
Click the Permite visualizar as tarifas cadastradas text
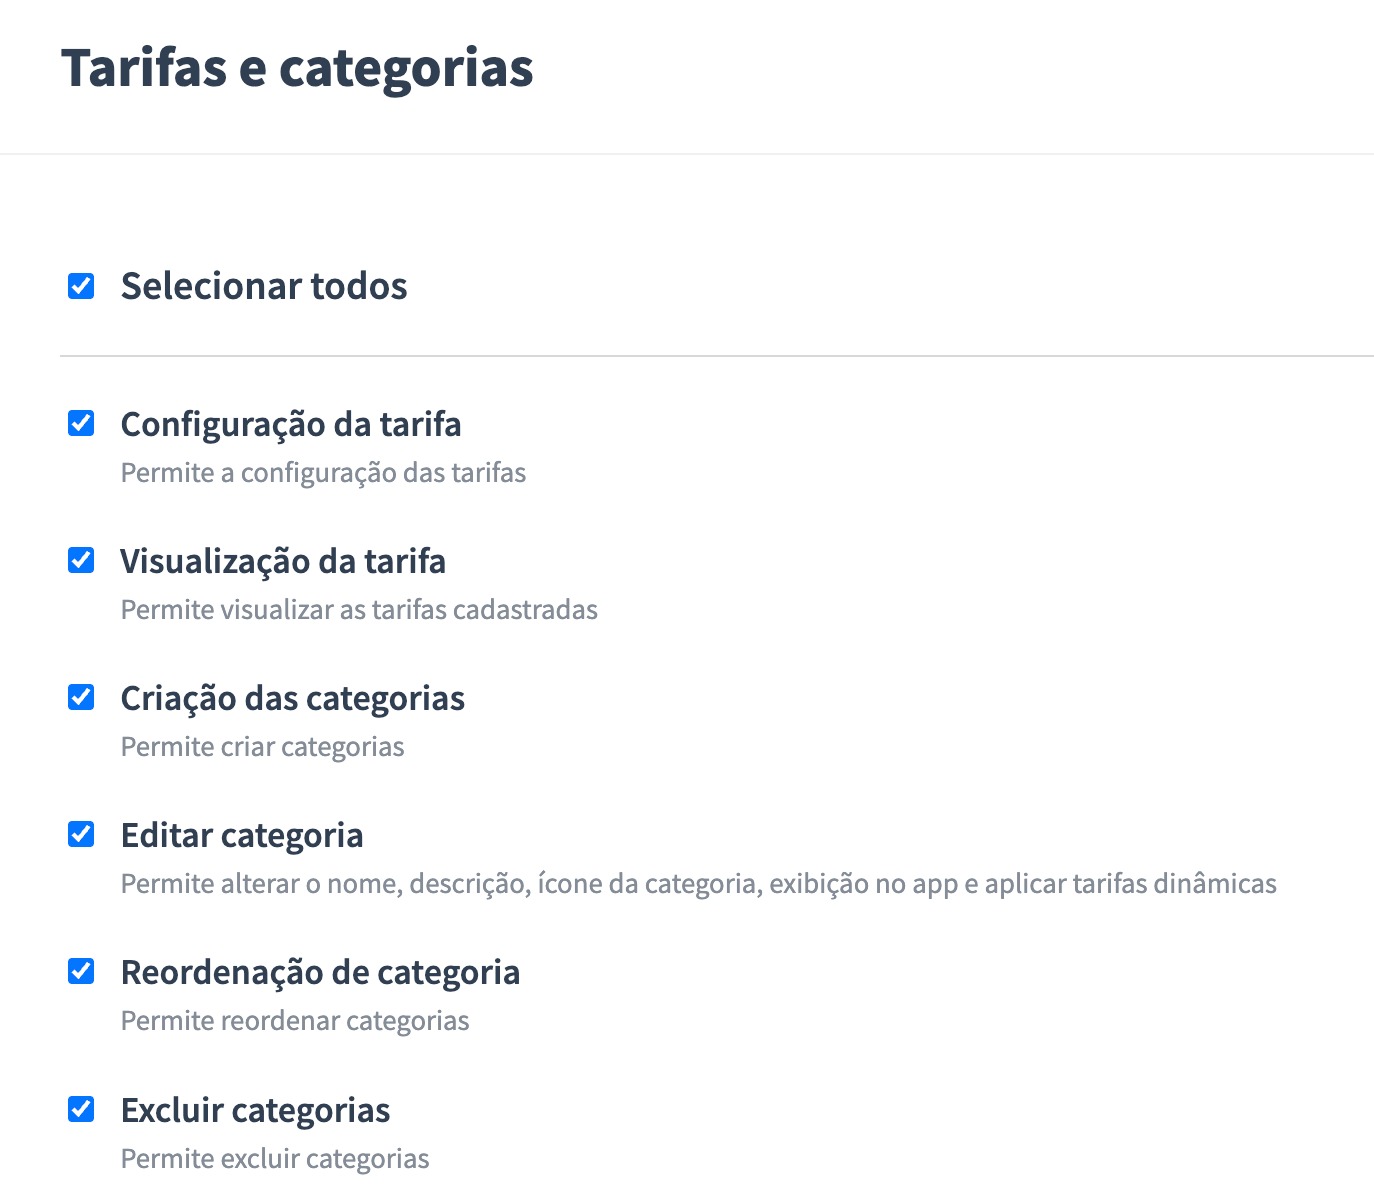[x=359, y=610]
